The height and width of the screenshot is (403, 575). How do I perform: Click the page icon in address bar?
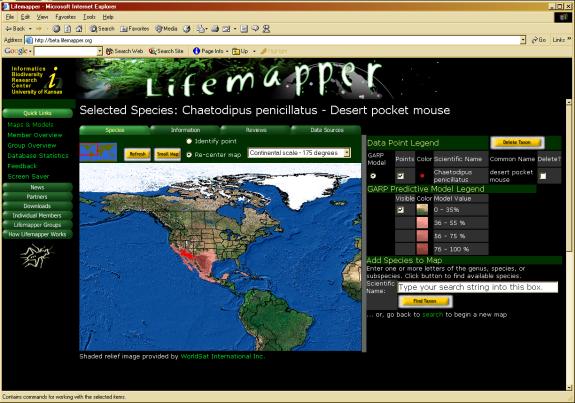tap(30, 40)
